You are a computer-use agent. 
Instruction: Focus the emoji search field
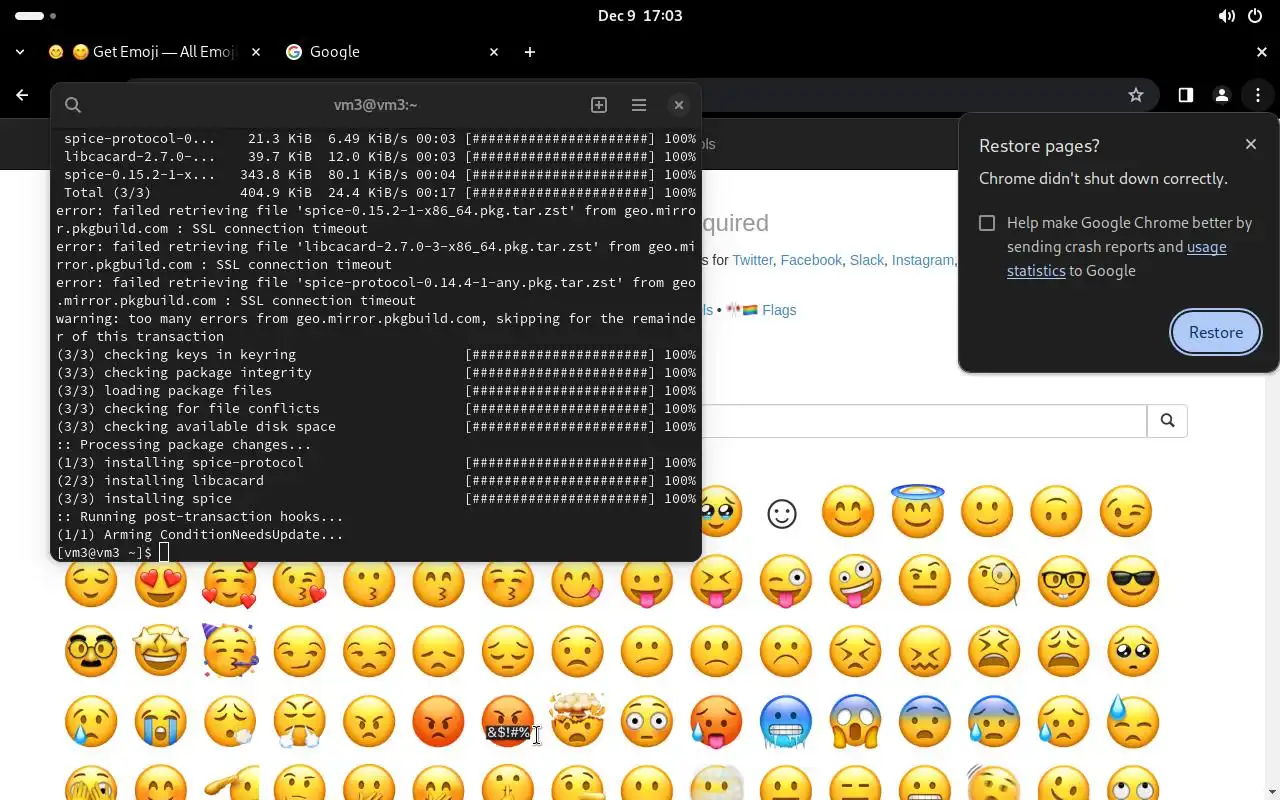(x=924, y=421)
